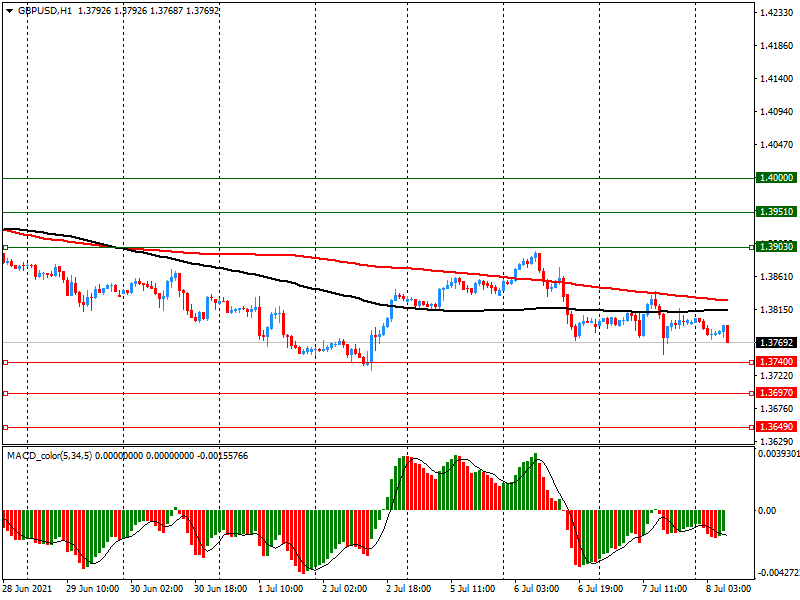Click the square handle on the 1.36970 line
Screen dimensions: 800x600
(x=5, y=394)
